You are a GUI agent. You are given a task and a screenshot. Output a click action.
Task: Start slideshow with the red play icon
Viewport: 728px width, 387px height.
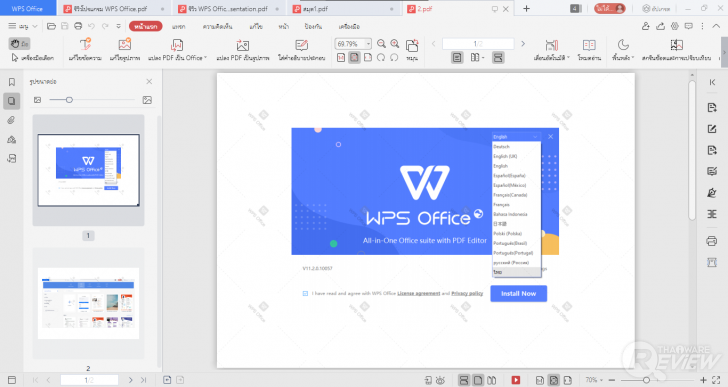pos(516,380)
